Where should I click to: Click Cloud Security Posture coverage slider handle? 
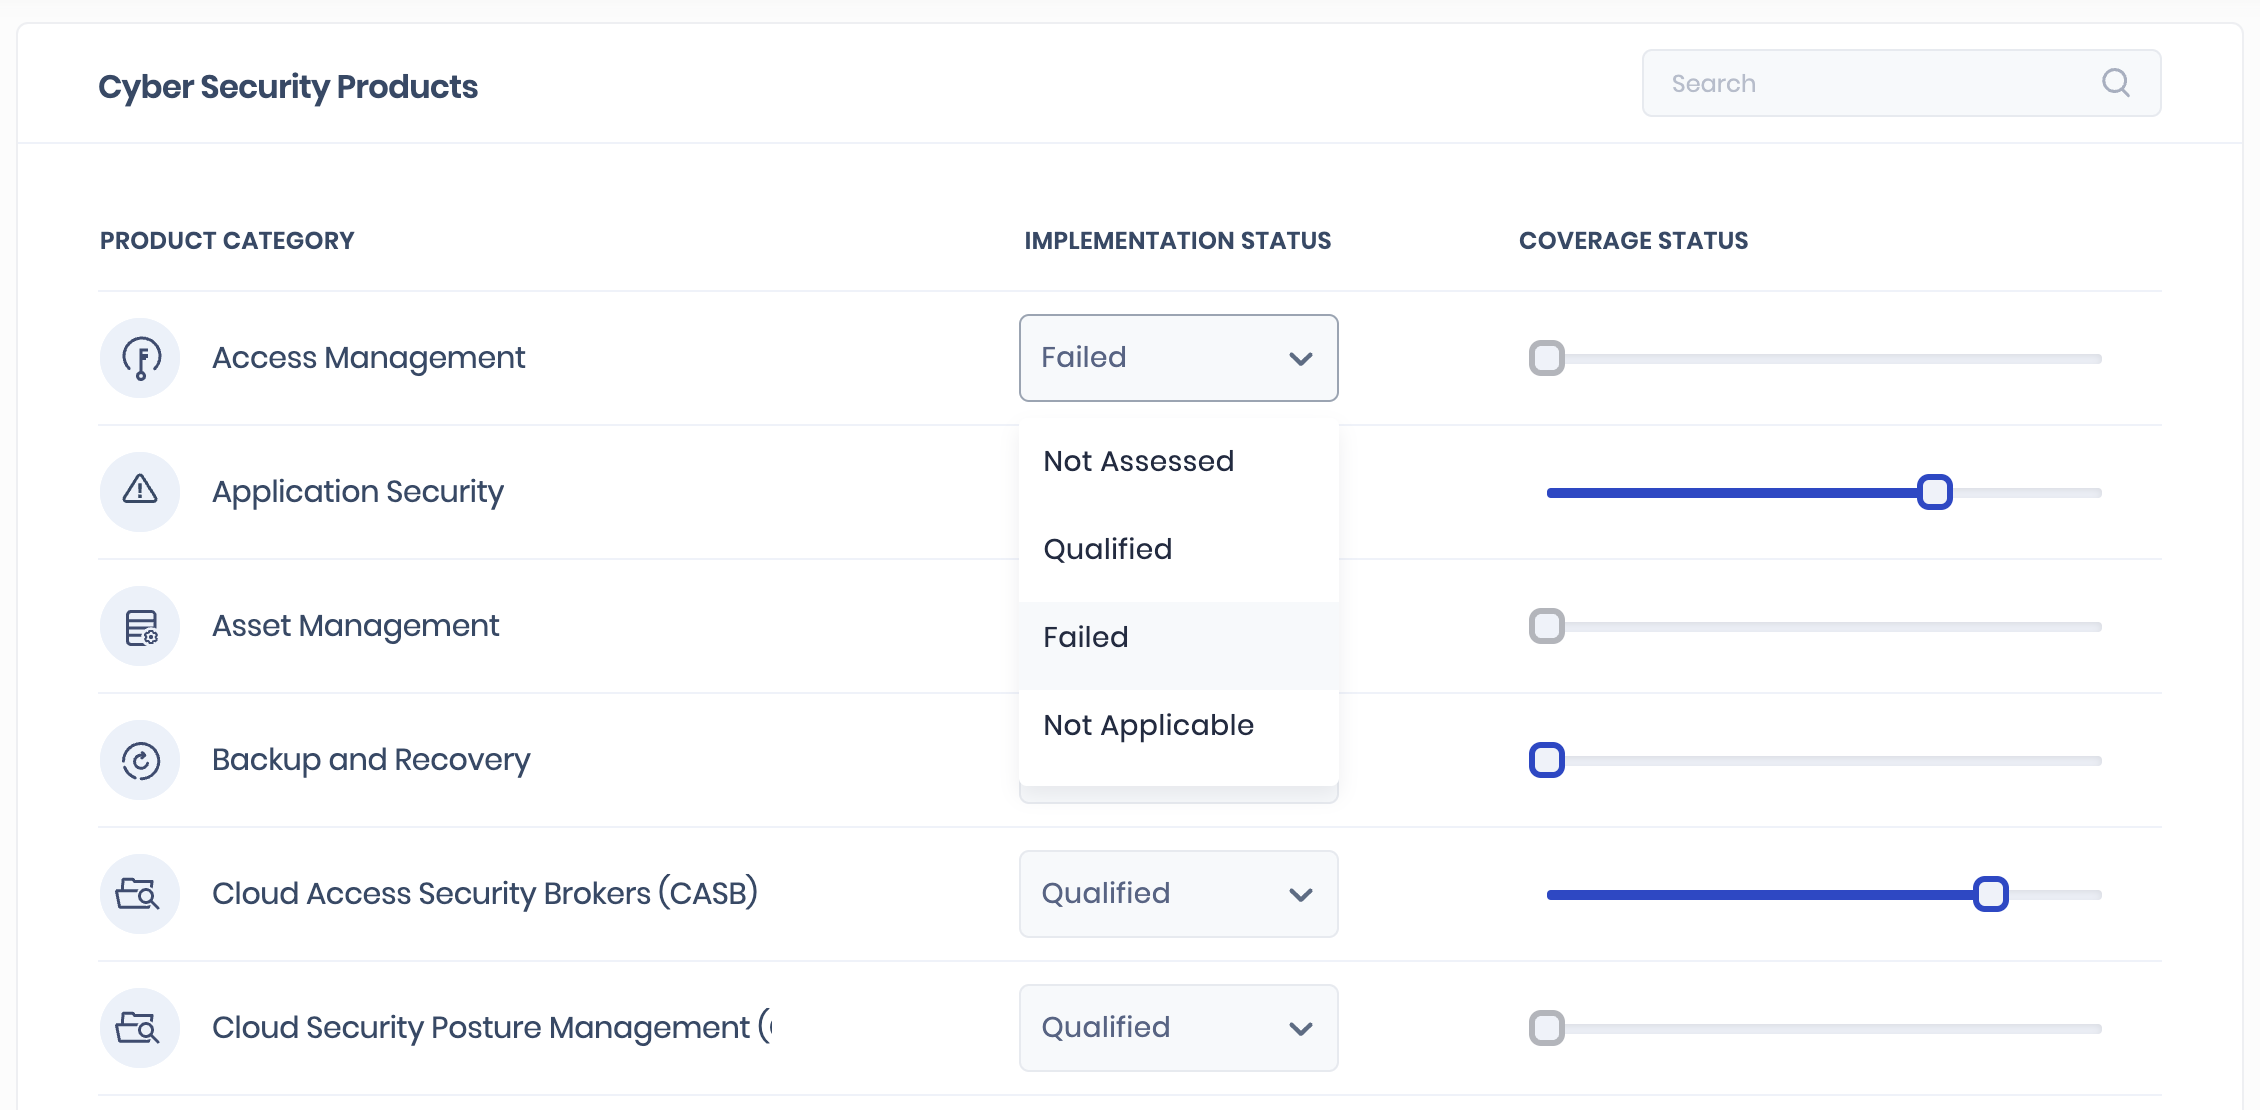pos(1547,1028)
